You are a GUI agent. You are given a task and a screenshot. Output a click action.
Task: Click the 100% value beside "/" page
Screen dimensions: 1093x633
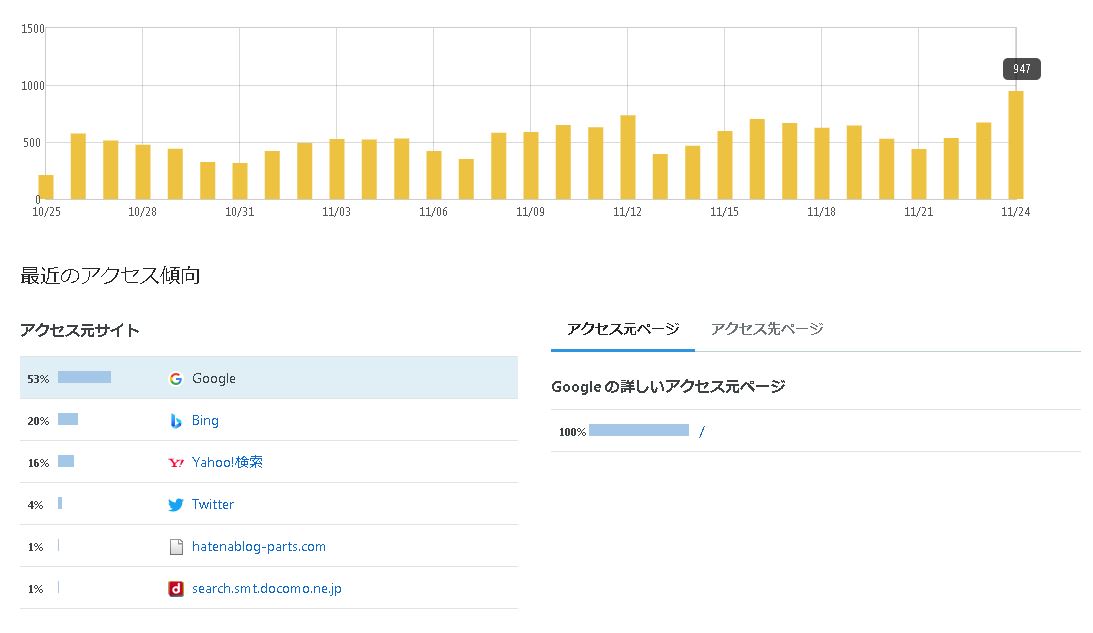pyautogui.click(x=572, y=432)
